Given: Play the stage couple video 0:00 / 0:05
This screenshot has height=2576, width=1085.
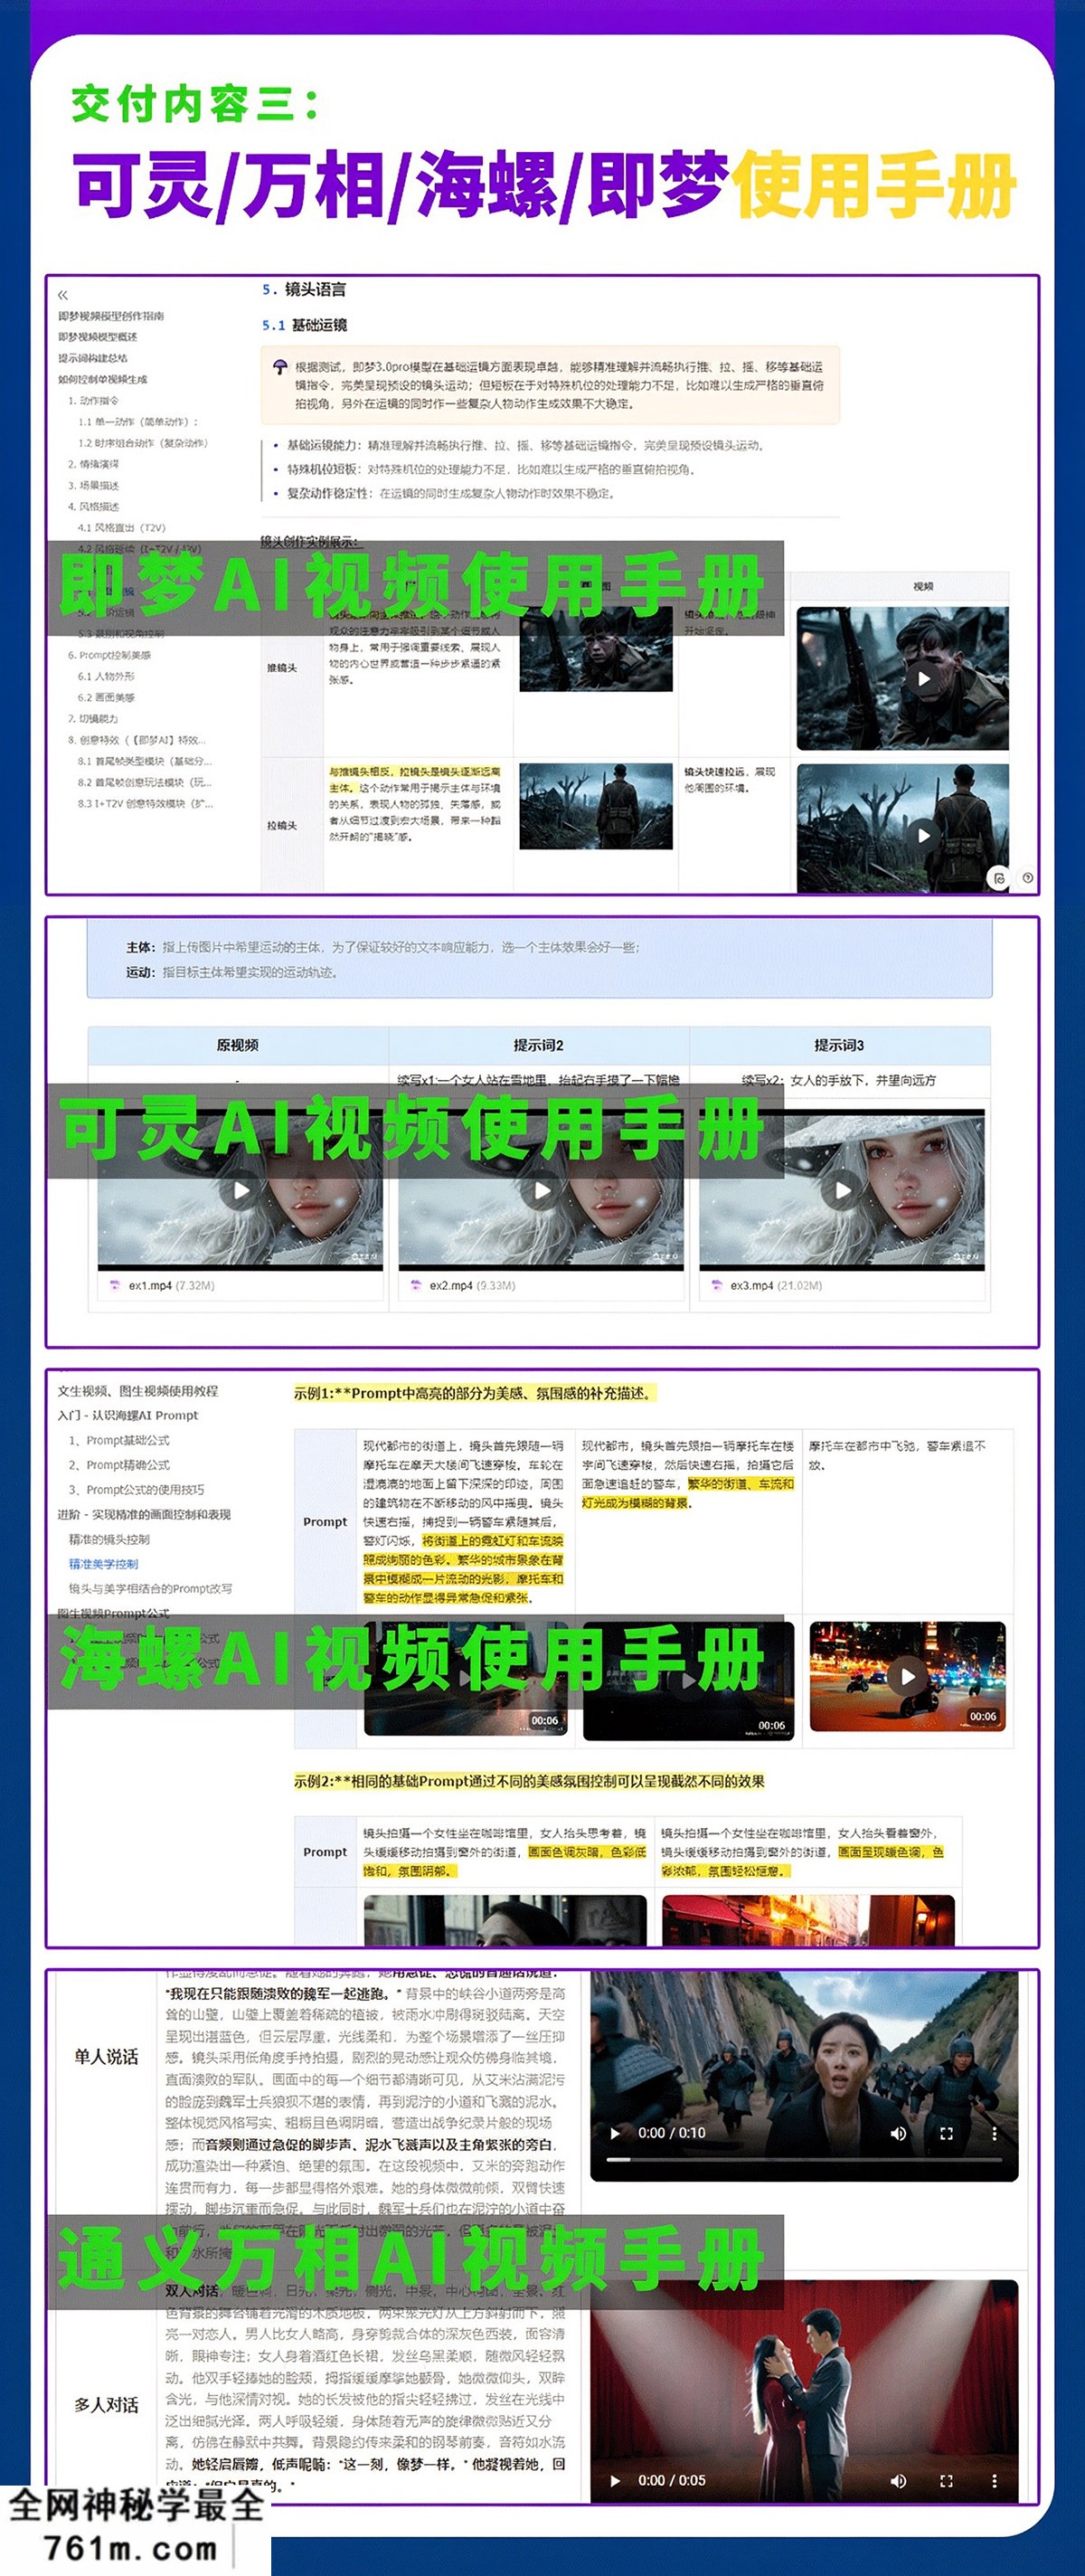Looking at the screenshot, I should click(615, 2480).
